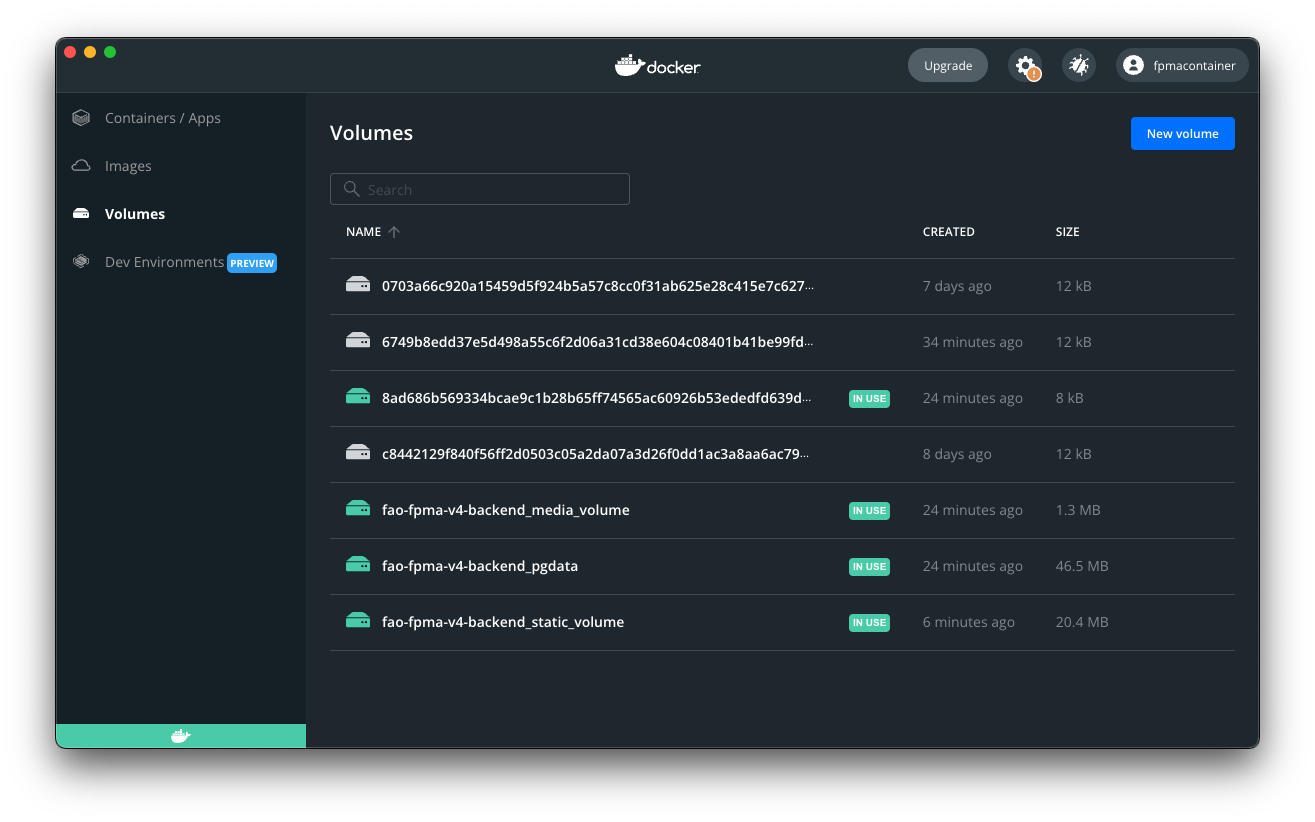Viewport: 1315px width, 822px height.
Task: Select Volumes in the sidebar
Action: click(135, 214)
